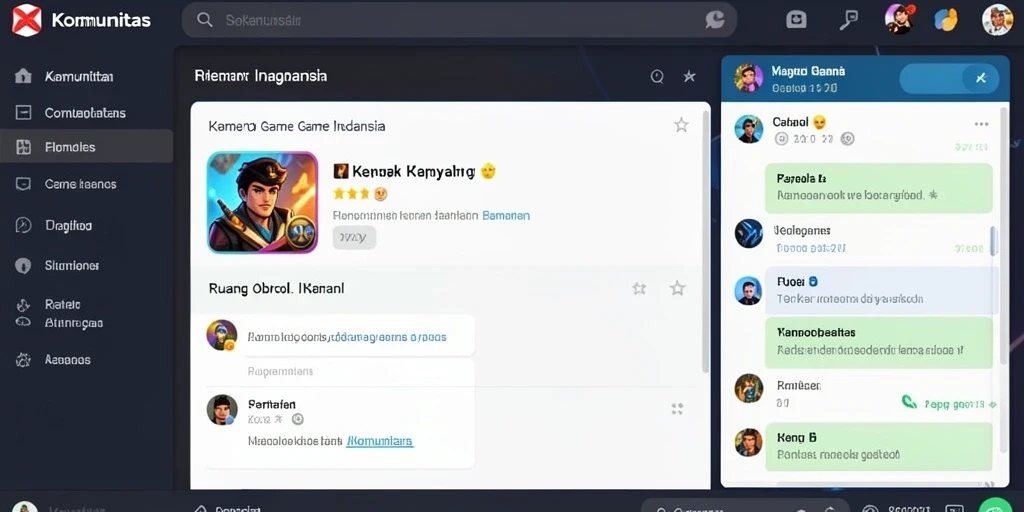Screen dimensions: 1024x512
Task: Click the Fepg goo call label
Action: click(956, 405)
